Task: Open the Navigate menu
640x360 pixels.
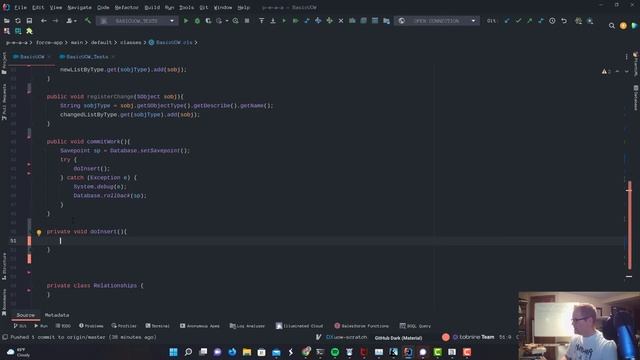Action: tap(79, 7)
